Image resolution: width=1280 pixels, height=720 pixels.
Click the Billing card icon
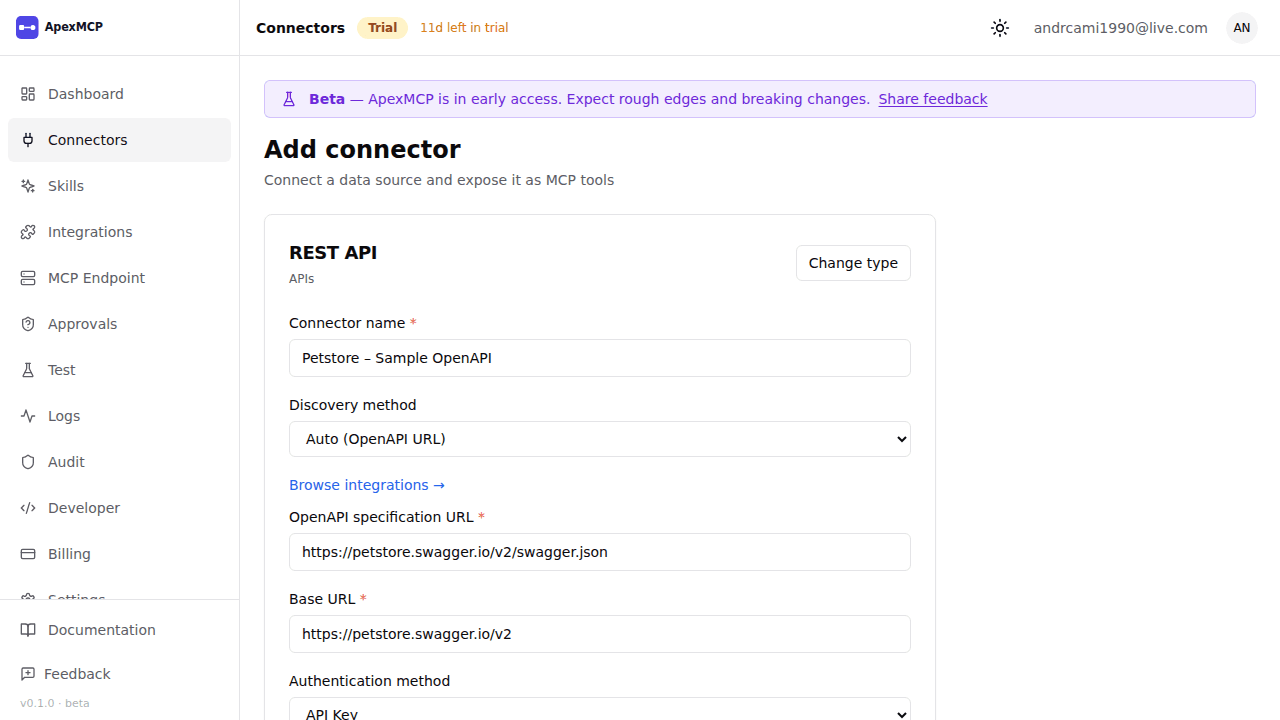click(28, 554)
